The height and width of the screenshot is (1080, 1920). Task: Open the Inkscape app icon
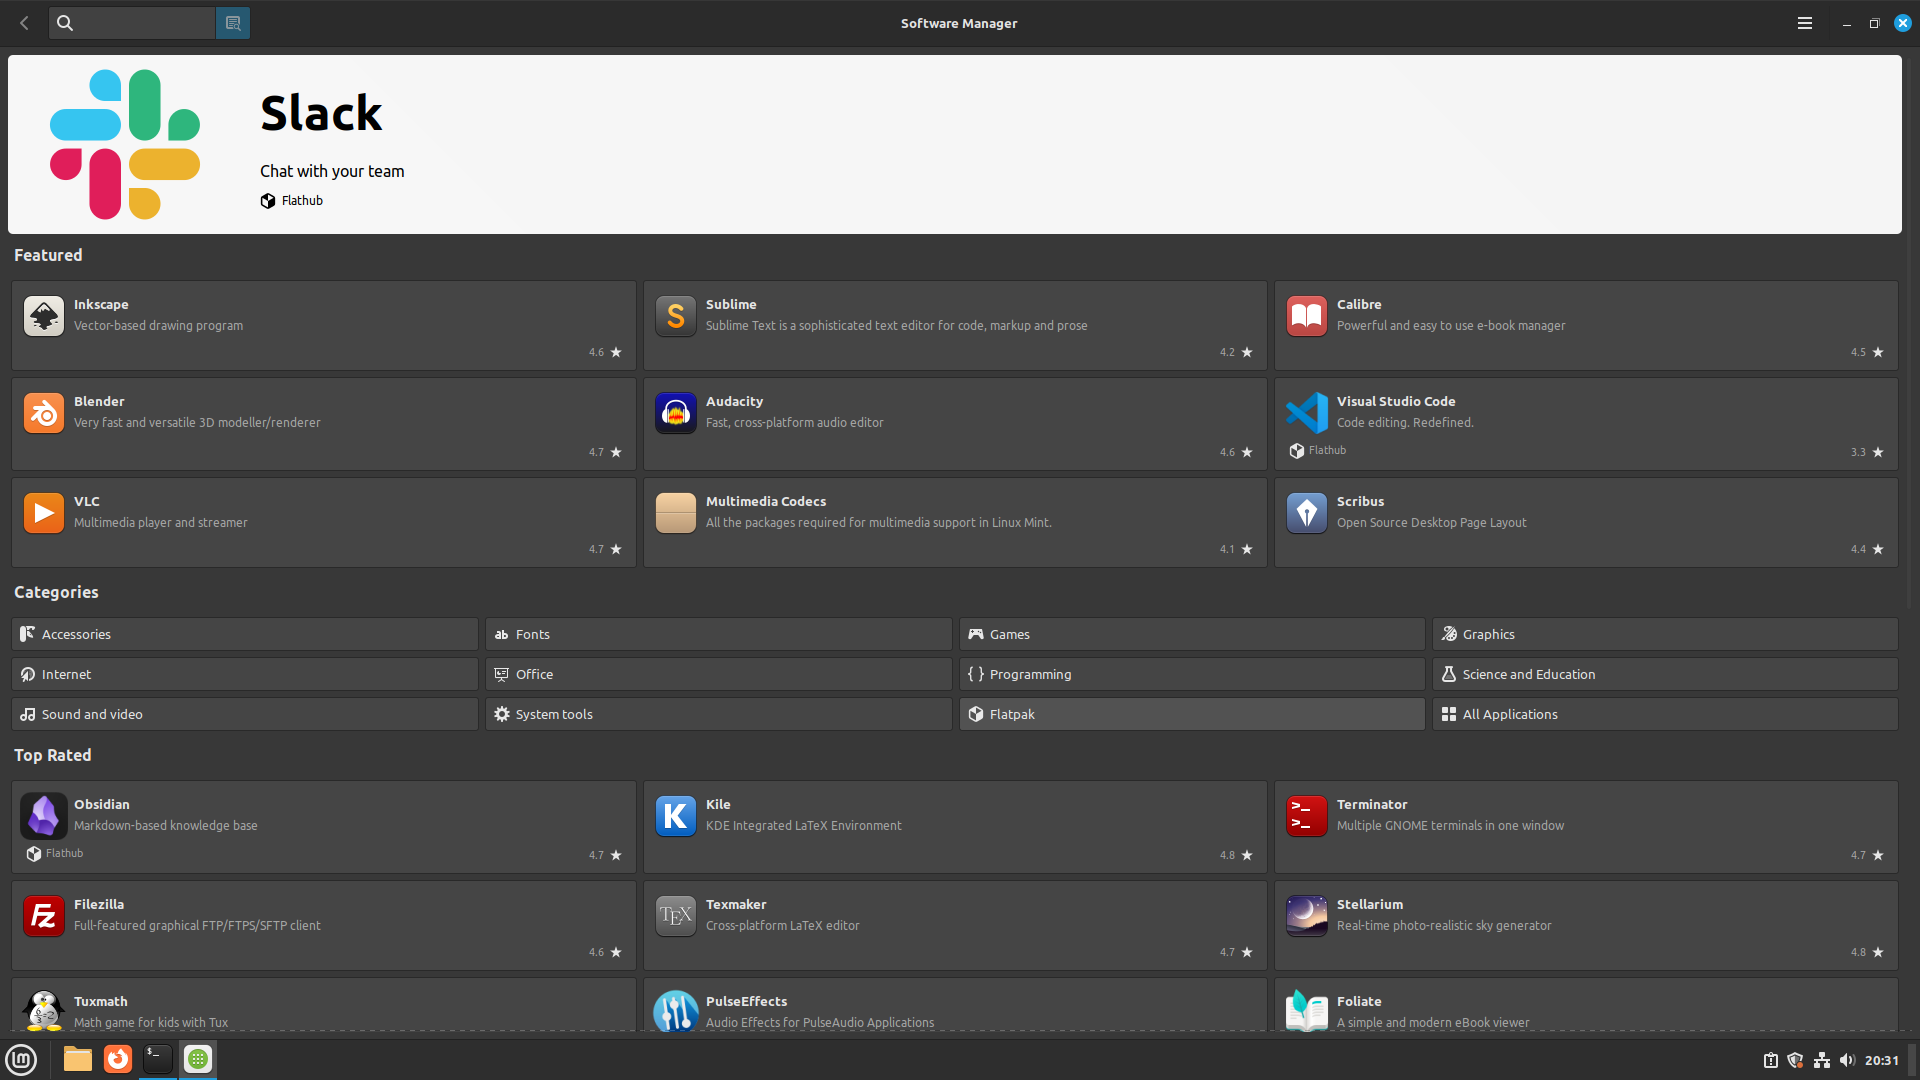pos(44,316)
